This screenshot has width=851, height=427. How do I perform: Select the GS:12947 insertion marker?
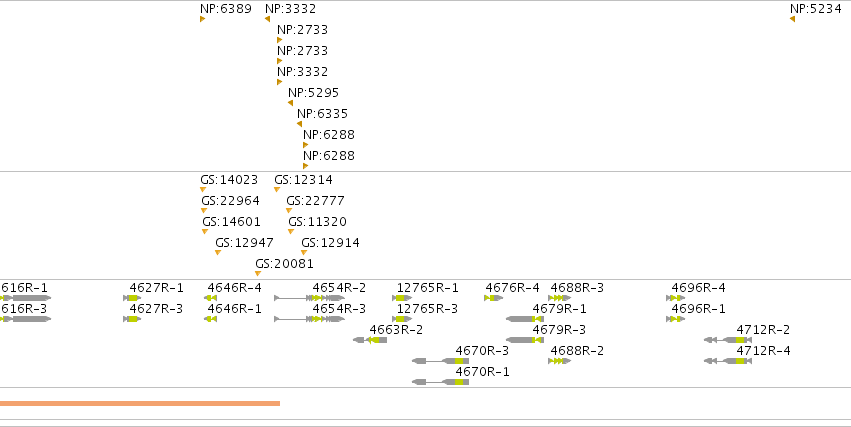click(x=218, y=252)
